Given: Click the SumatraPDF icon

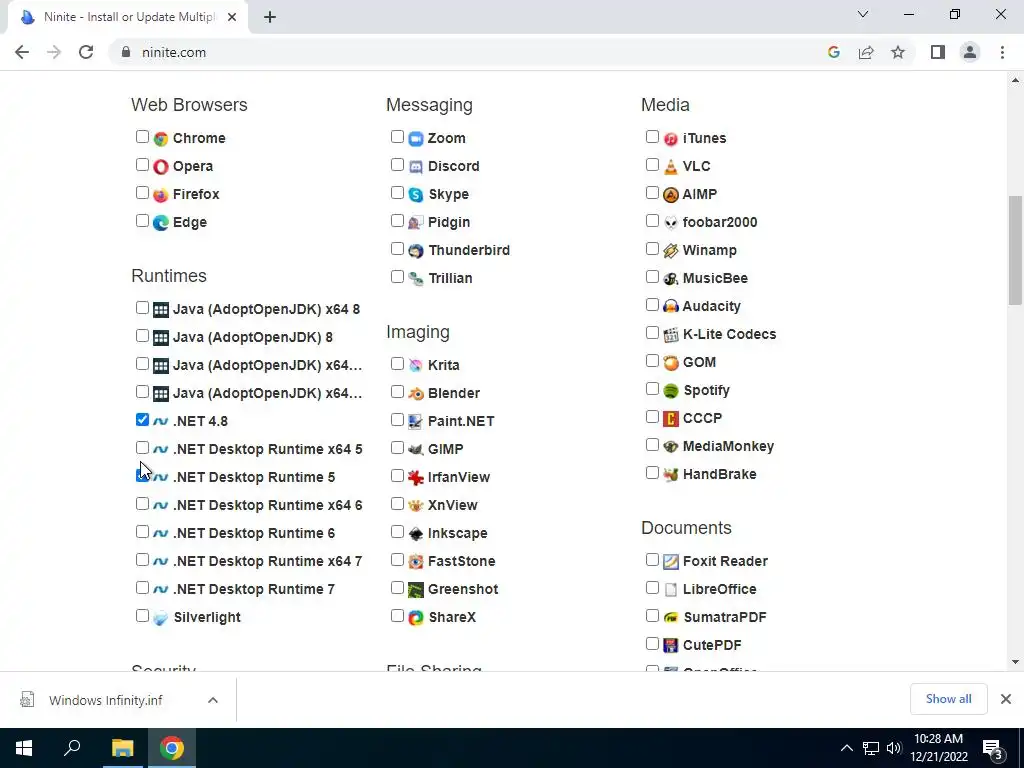Looking at the screenshot, I should click(x=671, y=617).
